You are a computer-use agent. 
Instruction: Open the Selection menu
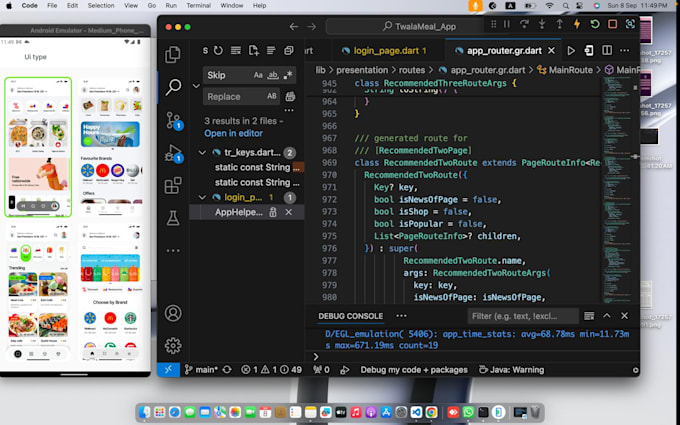point(101,6)
